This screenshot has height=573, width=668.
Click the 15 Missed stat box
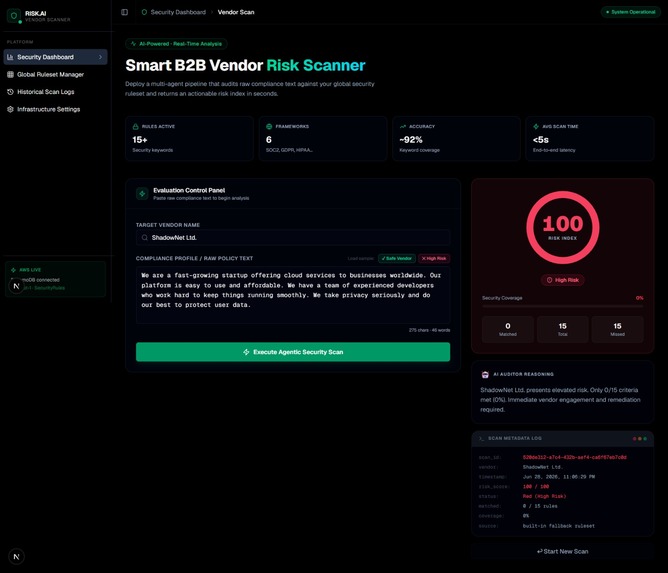(617, 329)
